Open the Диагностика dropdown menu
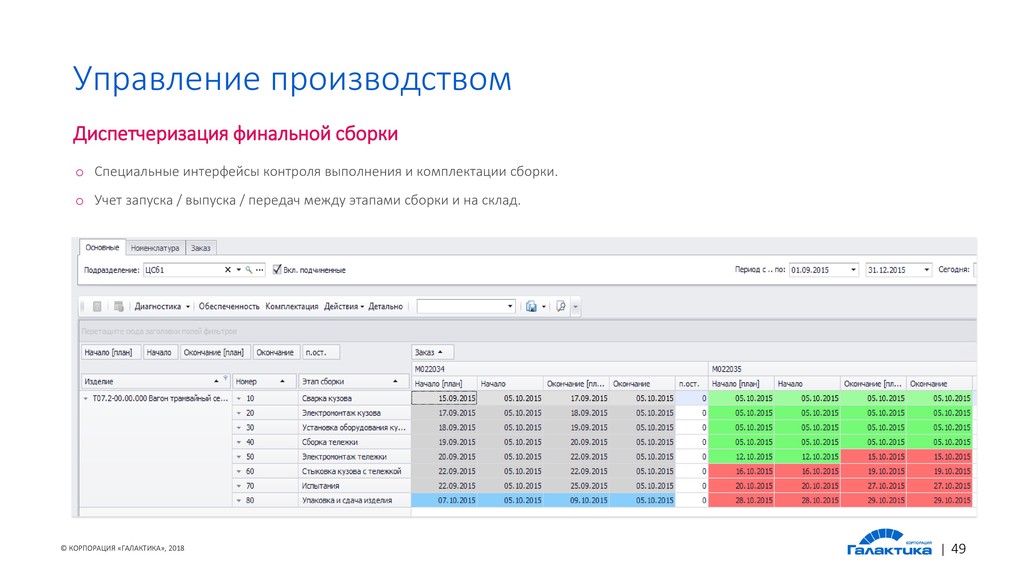 pyautogui.click(x=162, y=306)
